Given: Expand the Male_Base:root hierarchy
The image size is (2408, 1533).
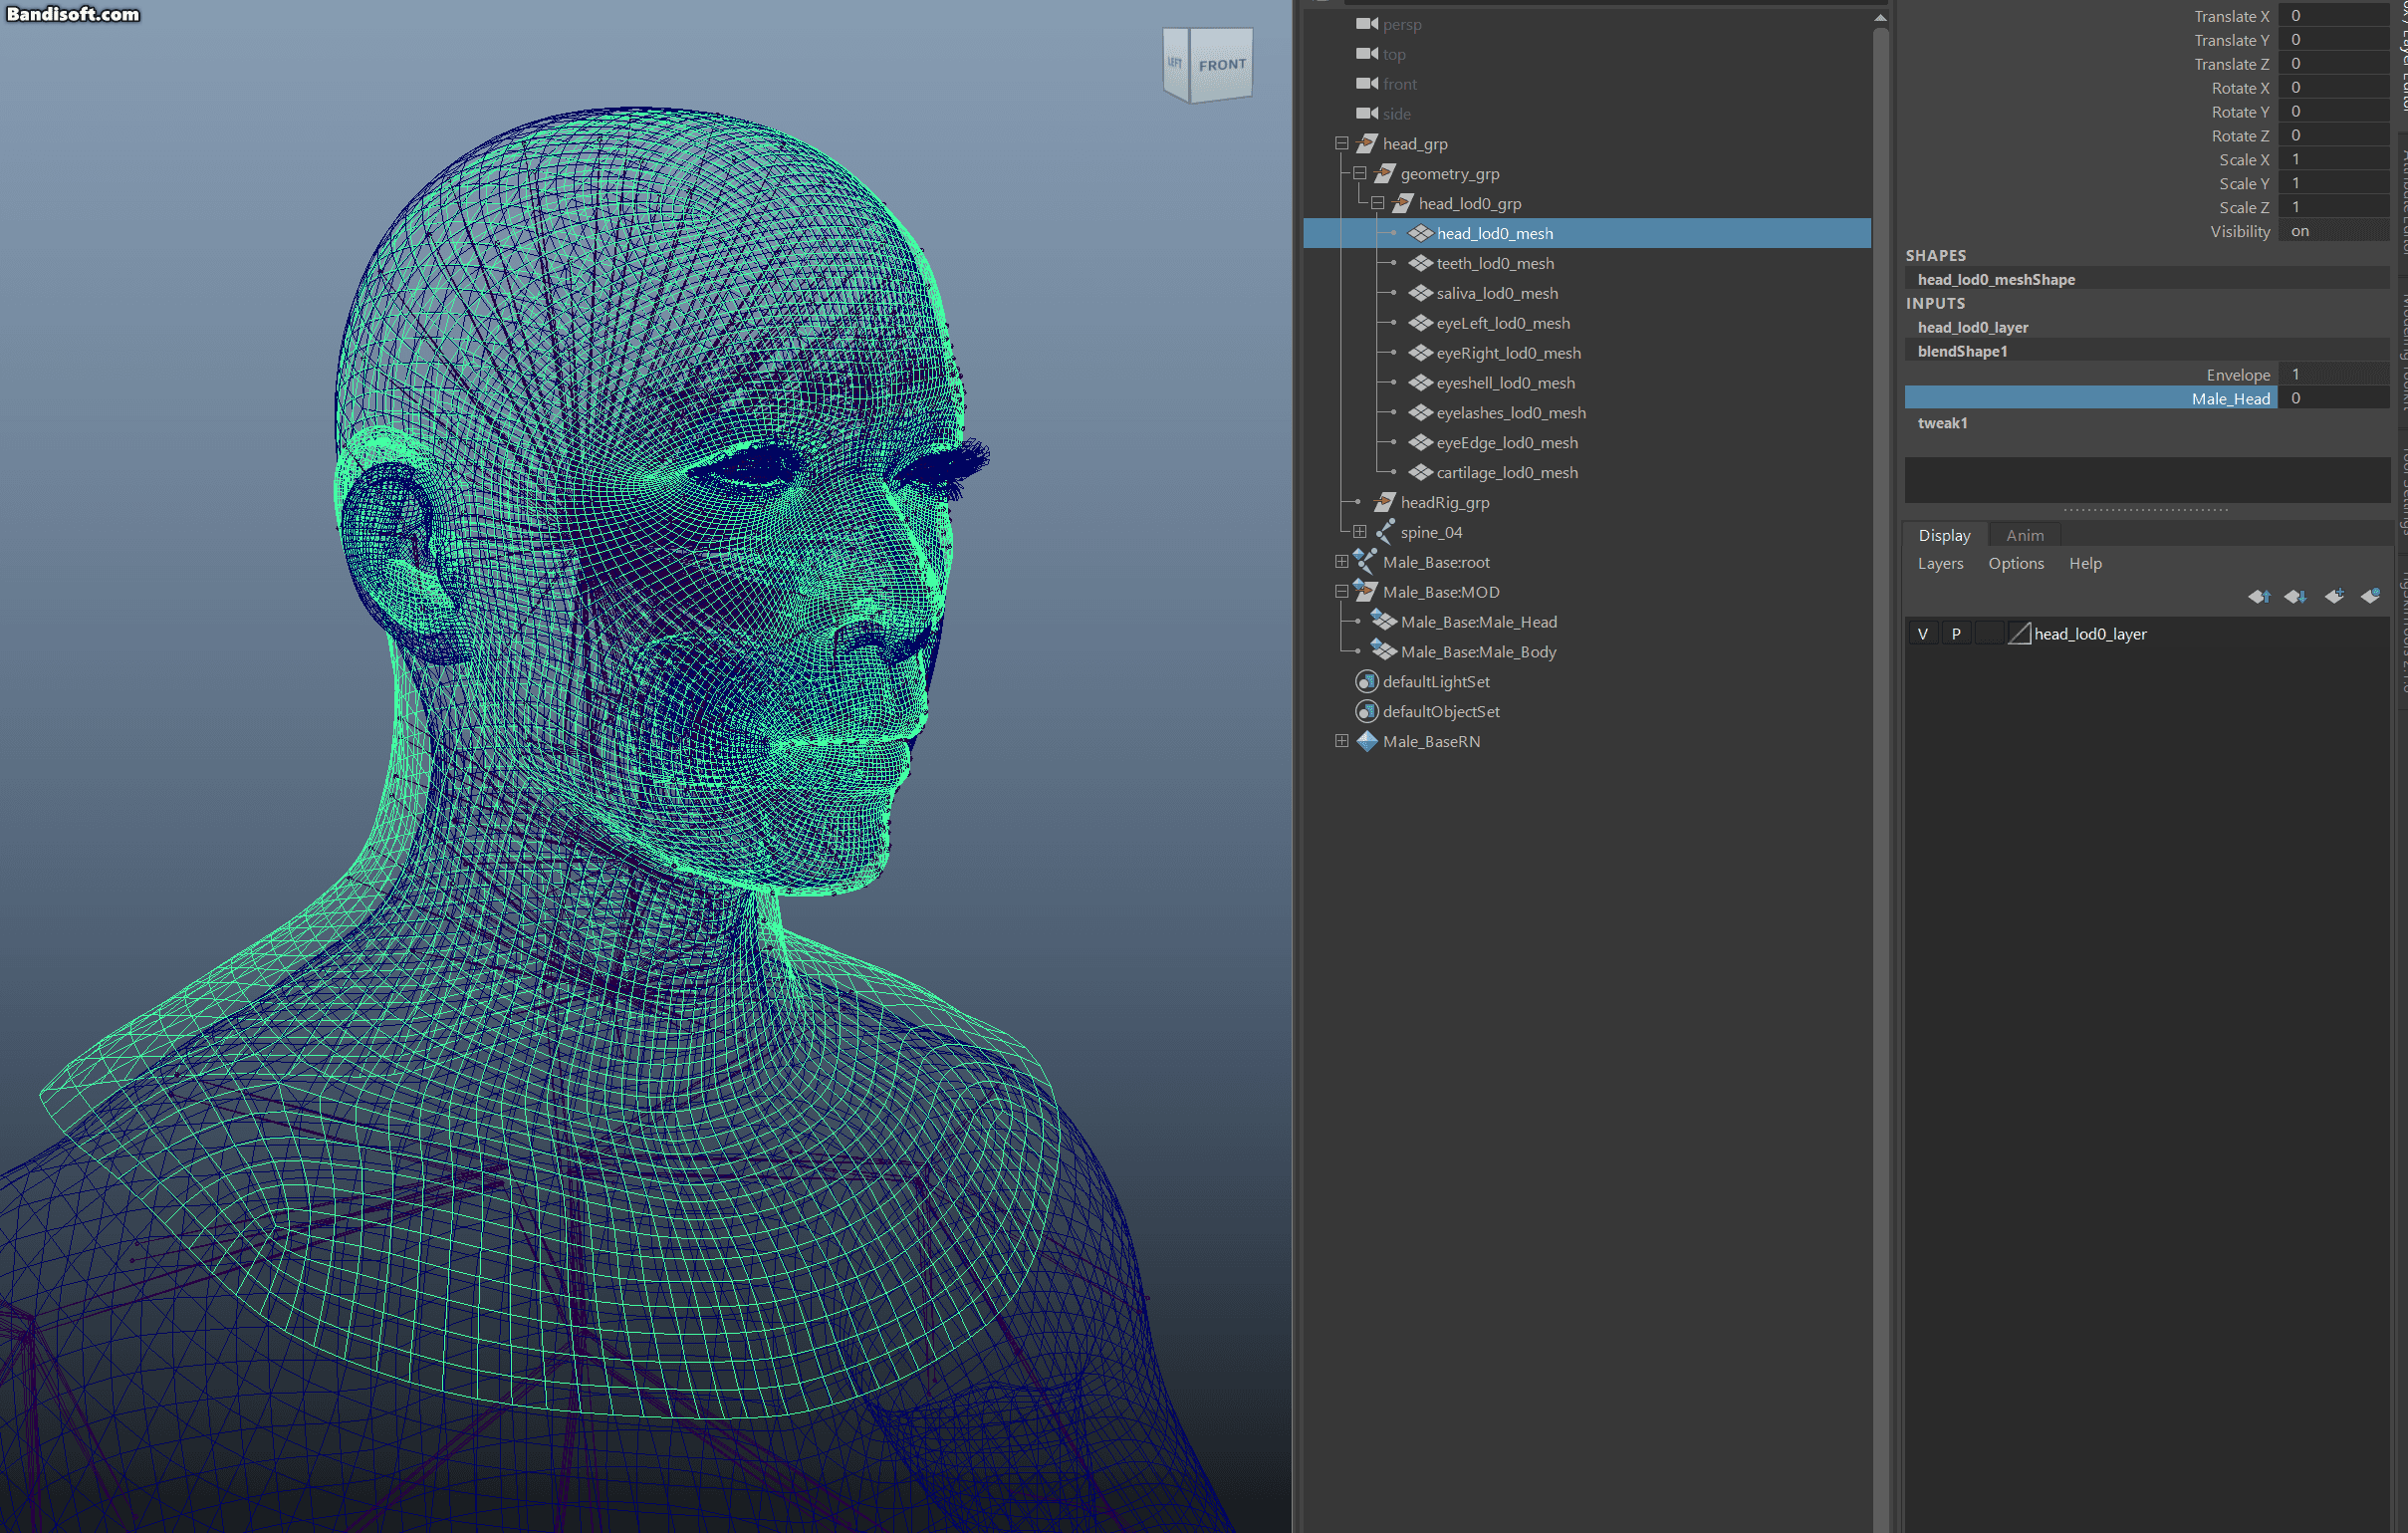Looking at the screenshot, I should tap(1342, 562).
